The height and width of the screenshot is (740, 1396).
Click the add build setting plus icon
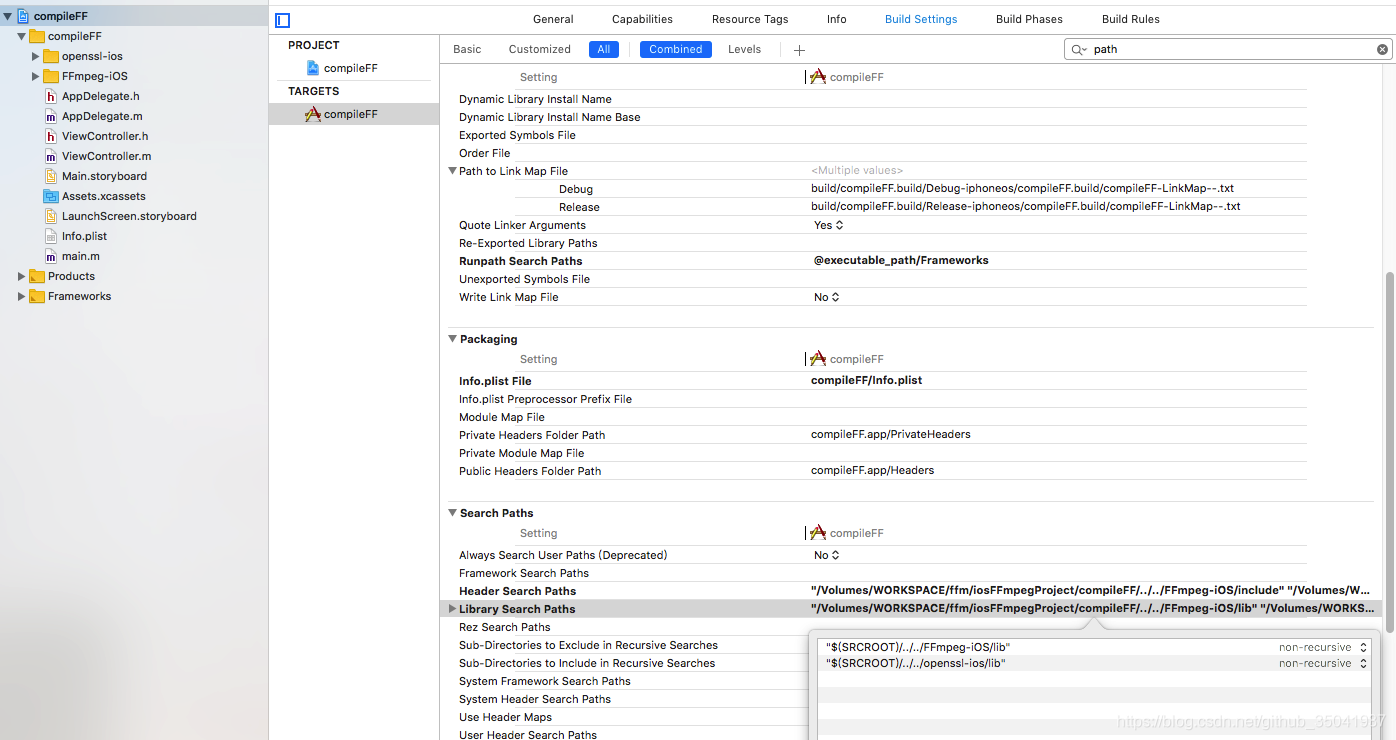coord(799,50)
